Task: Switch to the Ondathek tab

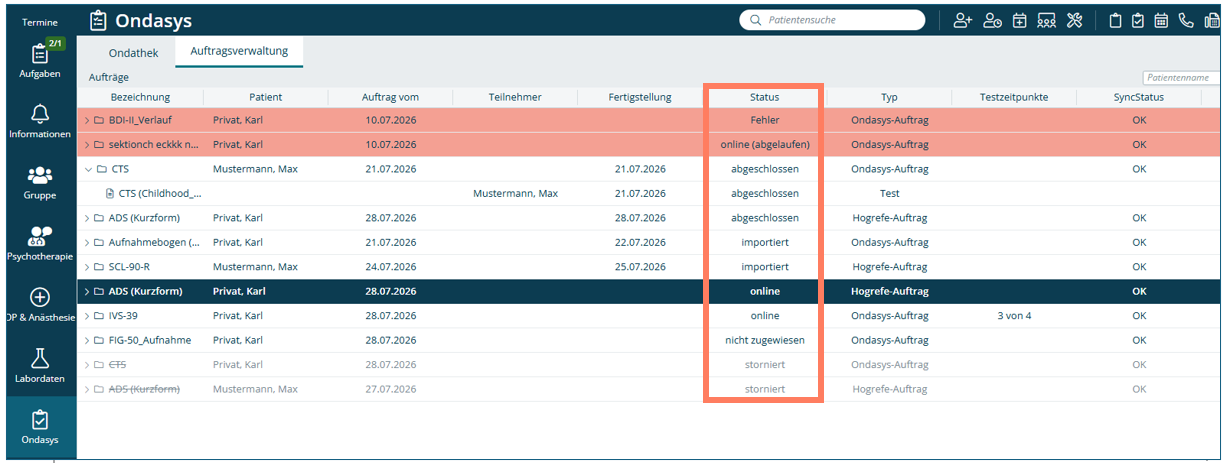Action: [133, 53]
